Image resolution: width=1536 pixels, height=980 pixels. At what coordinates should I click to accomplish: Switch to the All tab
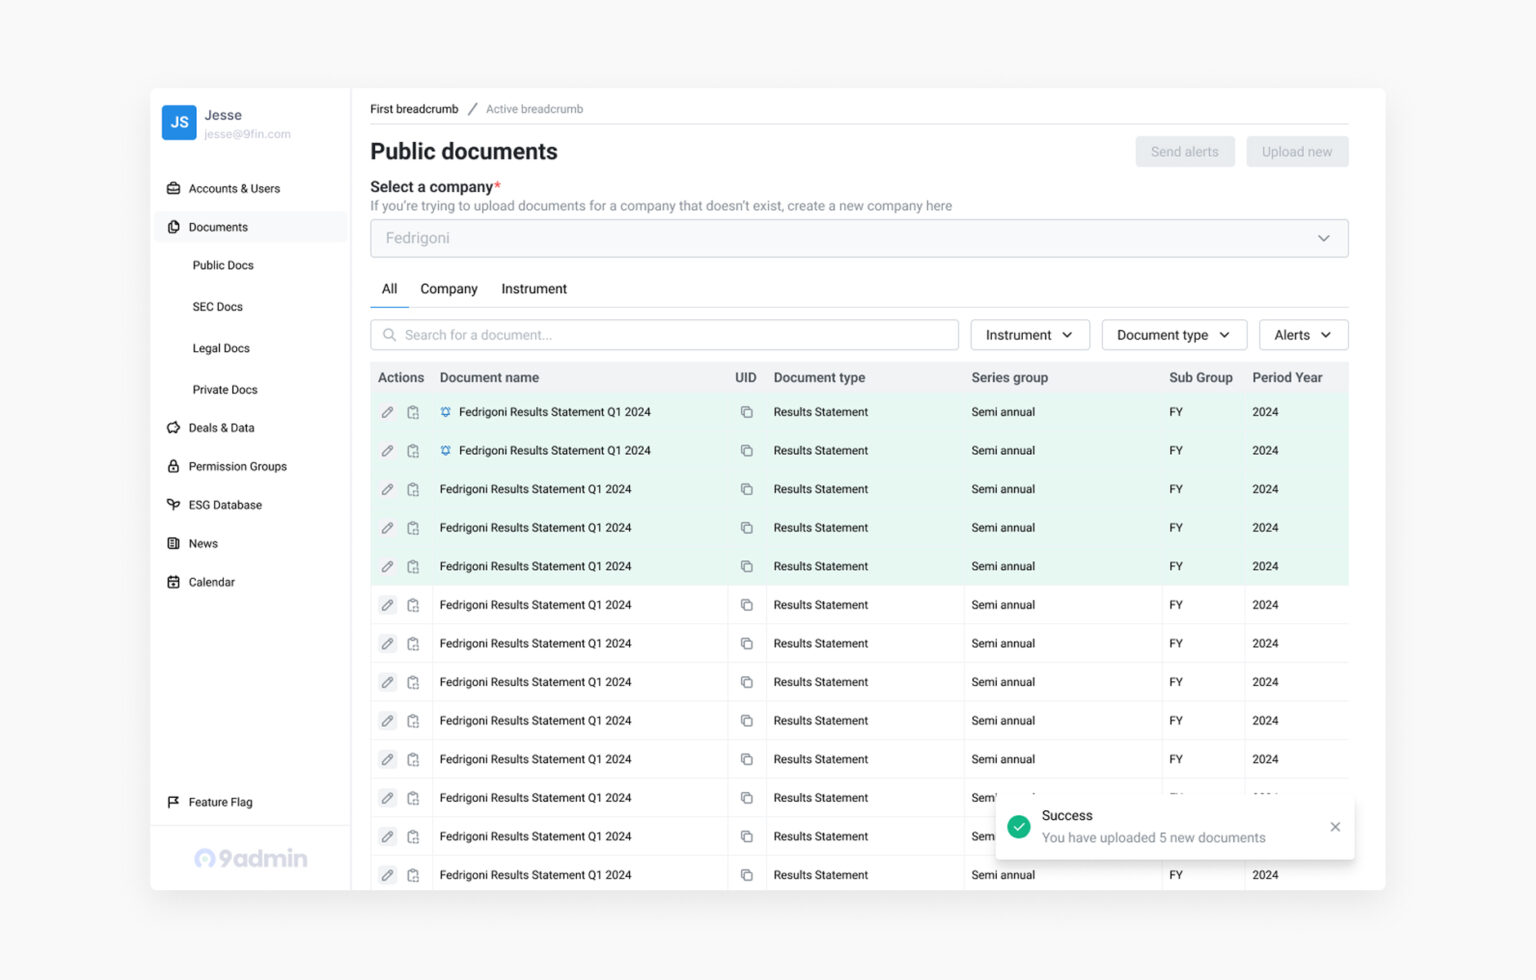pos(389,289)
